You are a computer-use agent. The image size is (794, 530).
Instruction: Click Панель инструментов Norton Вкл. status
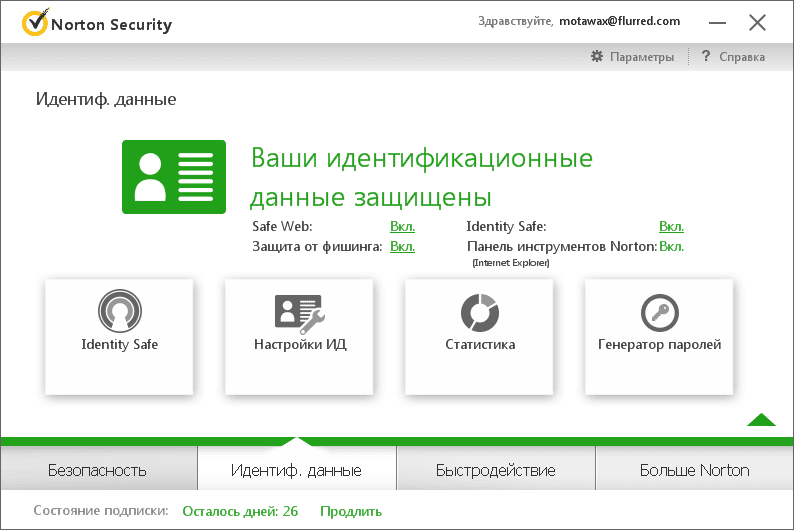671,247
